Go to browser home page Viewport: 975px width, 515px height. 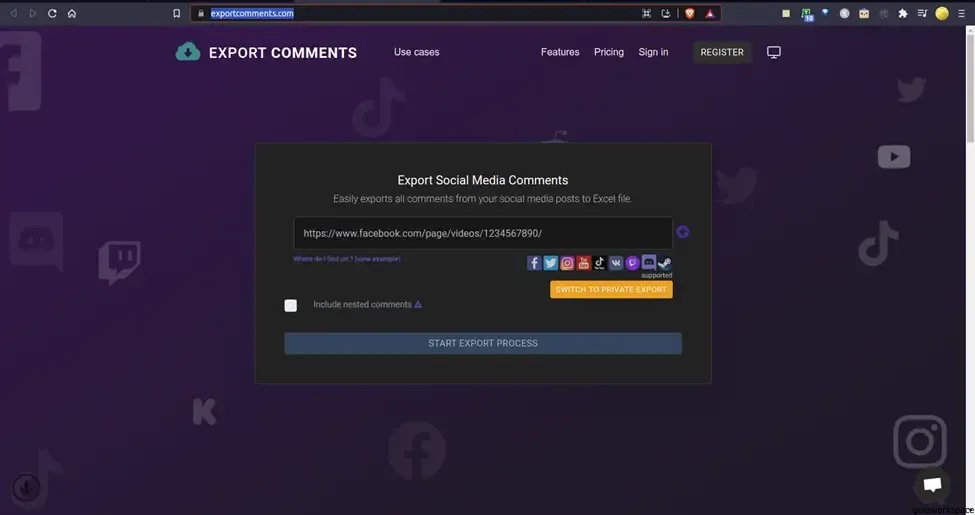pyautogui.click(x=72, y=13)
